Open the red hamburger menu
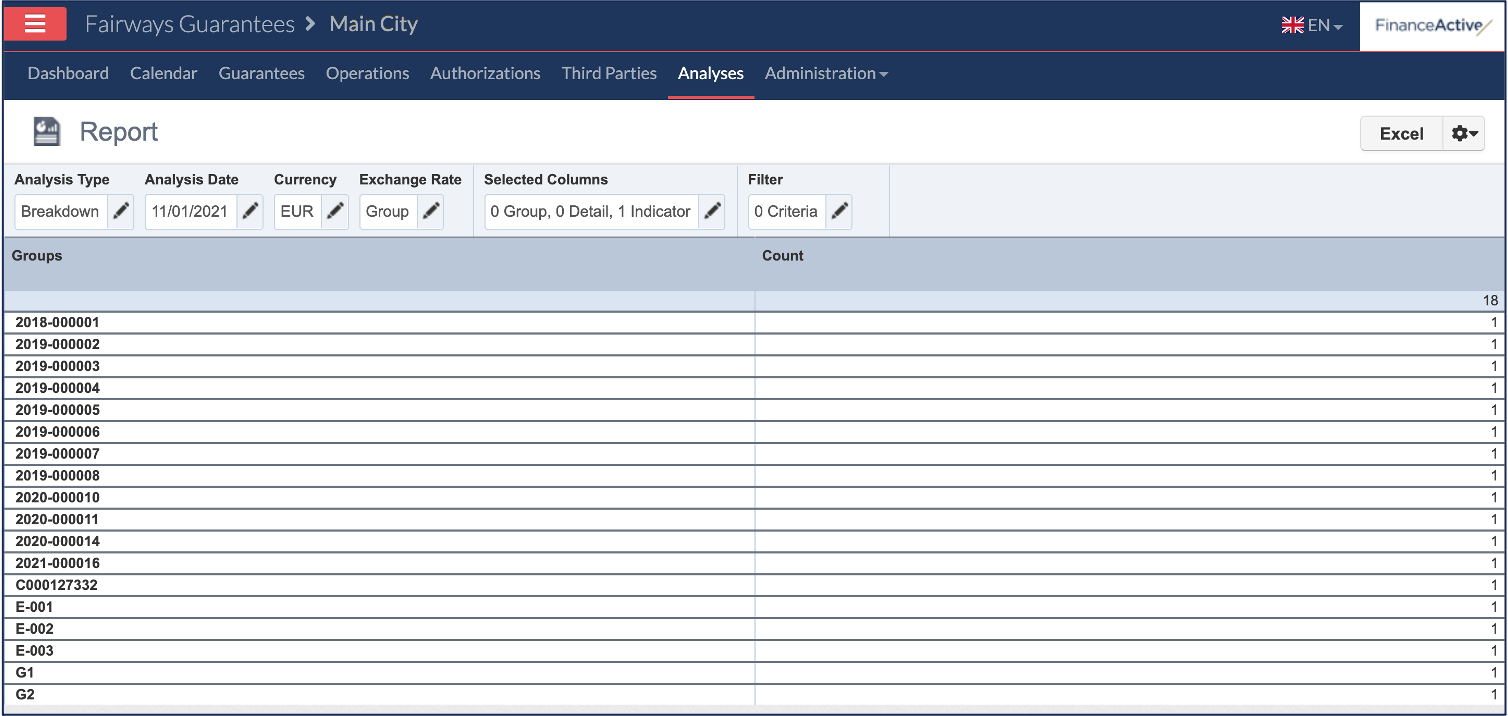Image resolution: width=1508 pixels, height=716 pixels. click(x=35, y=24)
